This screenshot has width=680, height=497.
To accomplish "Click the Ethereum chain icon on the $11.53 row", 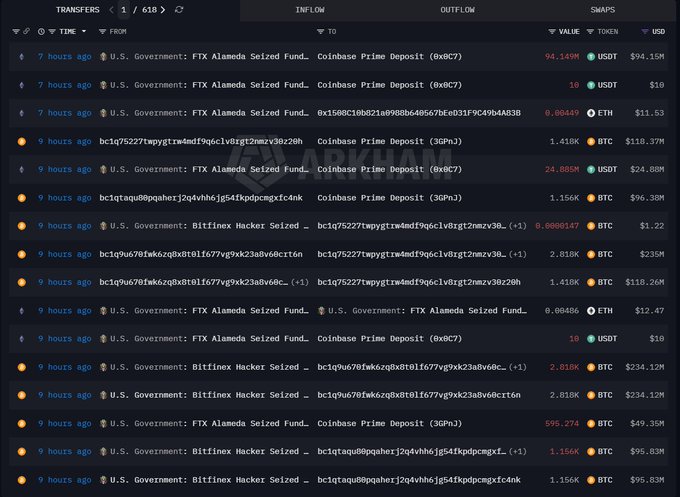I will point(22,113).
